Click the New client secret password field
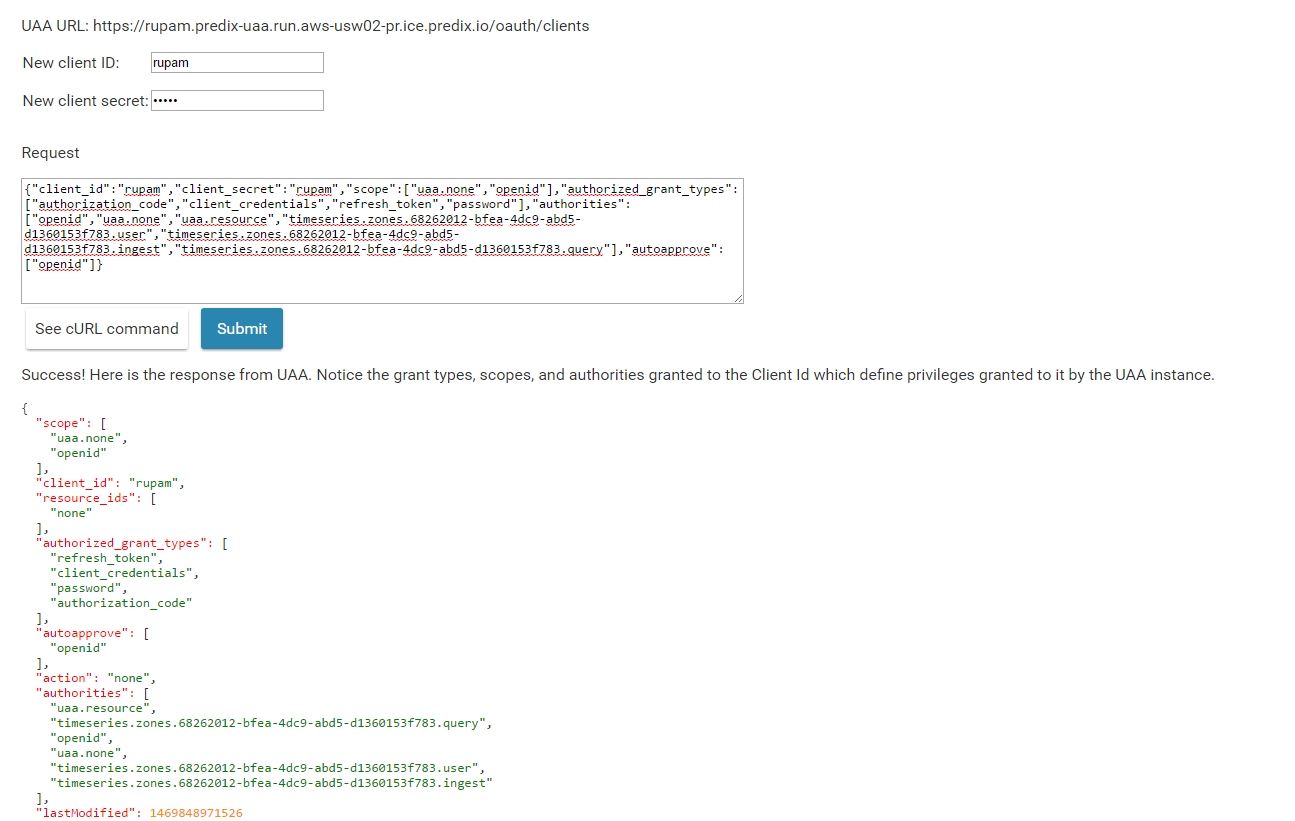 click(x=237, y=101)
